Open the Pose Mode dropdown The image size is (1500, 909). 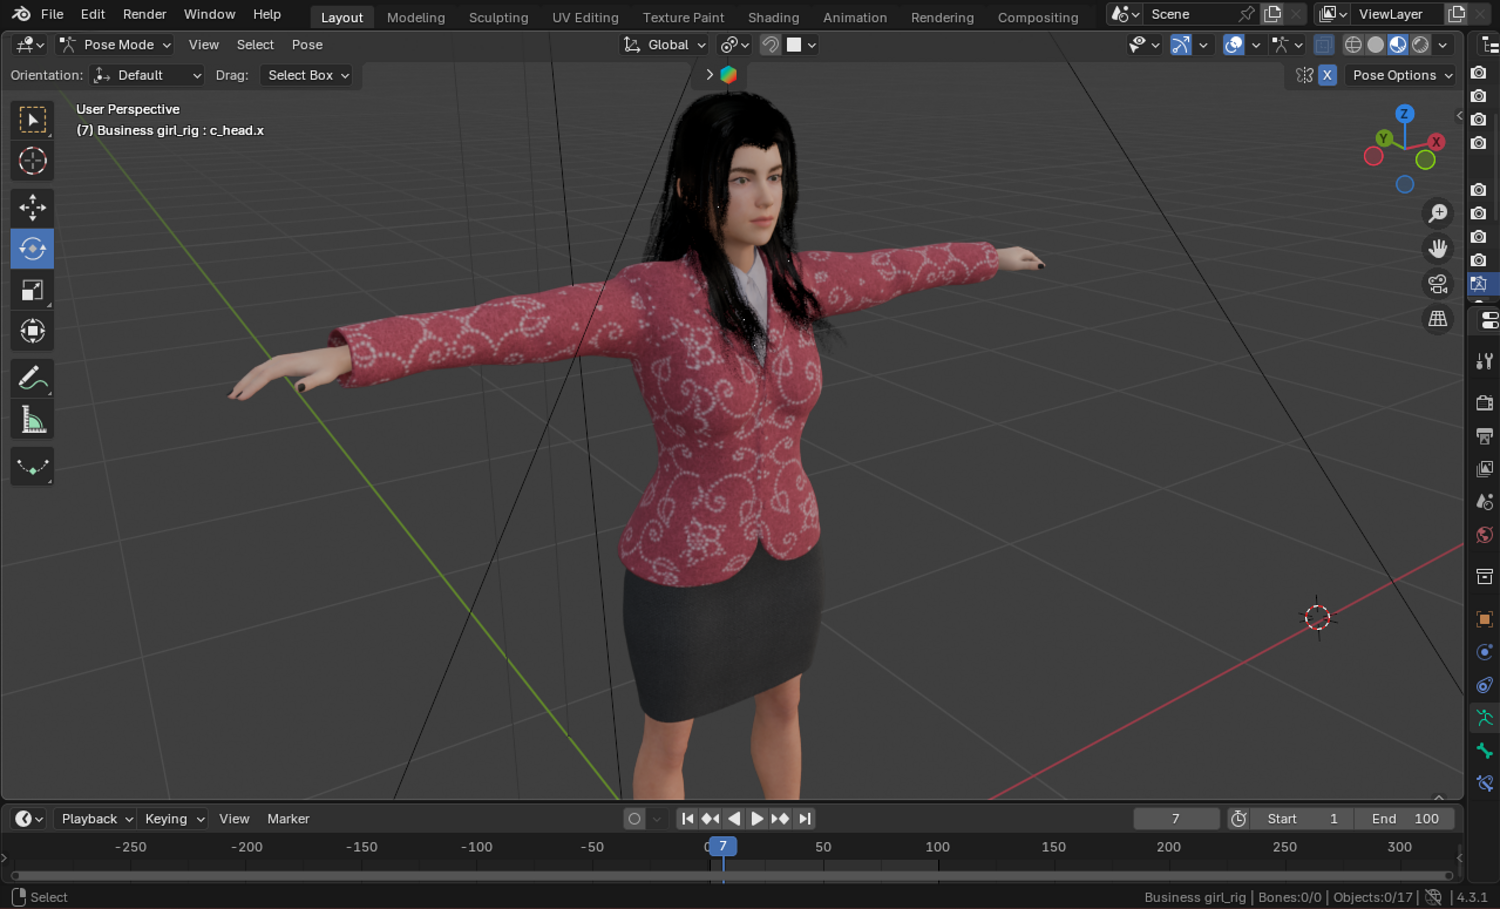[114, 45]
